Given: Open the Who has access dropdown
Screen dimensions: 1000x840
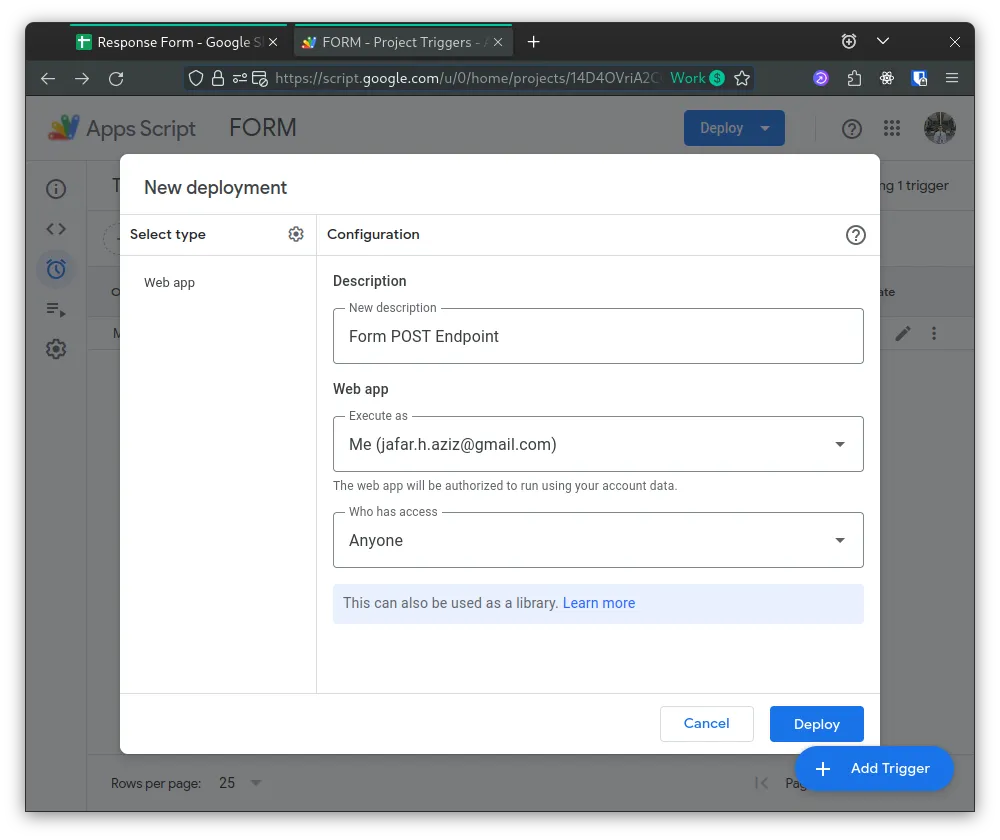Looking at the screenshot, I should click(839, 539).
